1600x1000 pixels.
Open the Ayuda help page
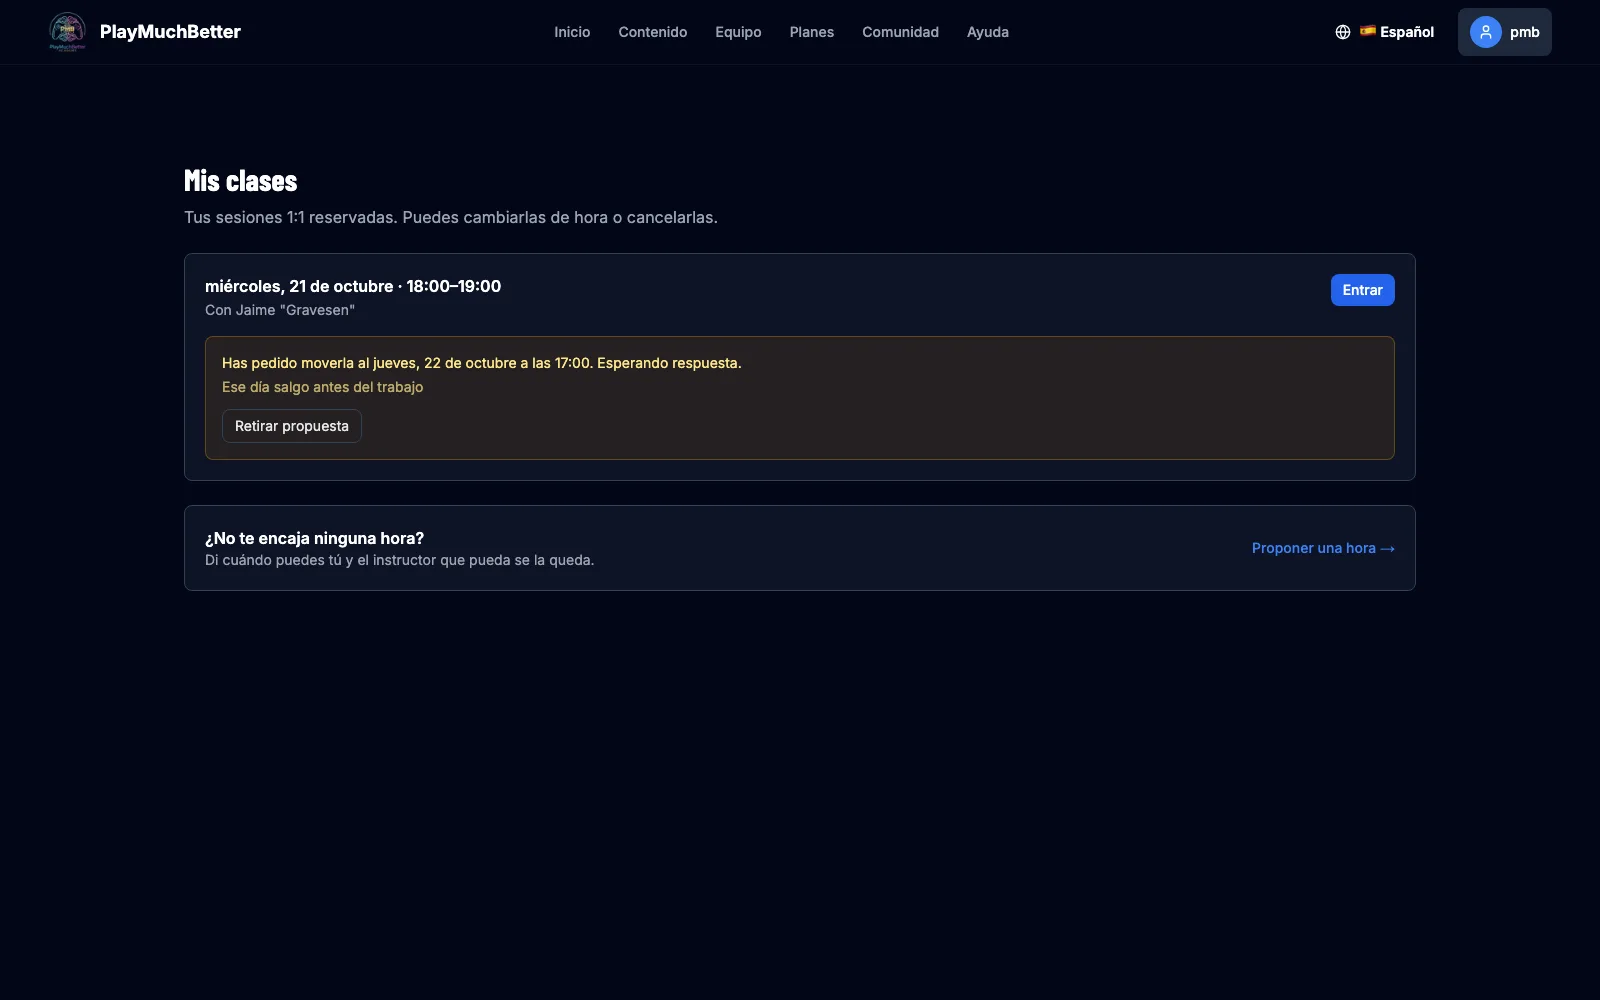click(988, 32)
